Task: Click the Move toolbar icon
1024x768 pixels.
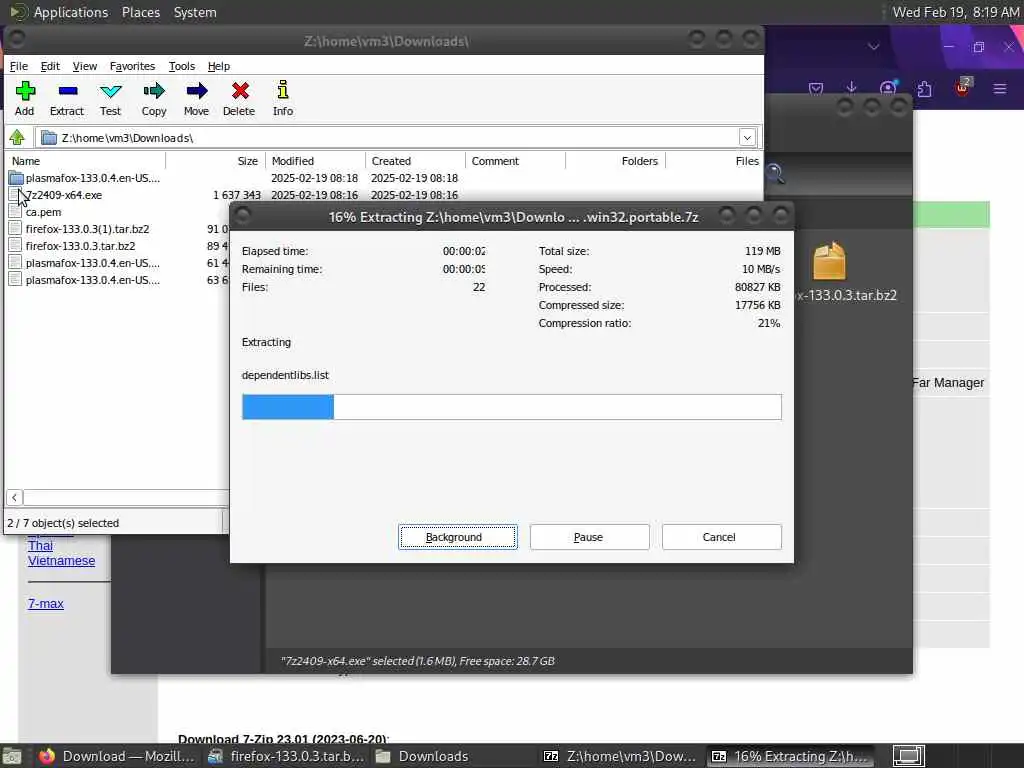Action: [x=197, y=91]
